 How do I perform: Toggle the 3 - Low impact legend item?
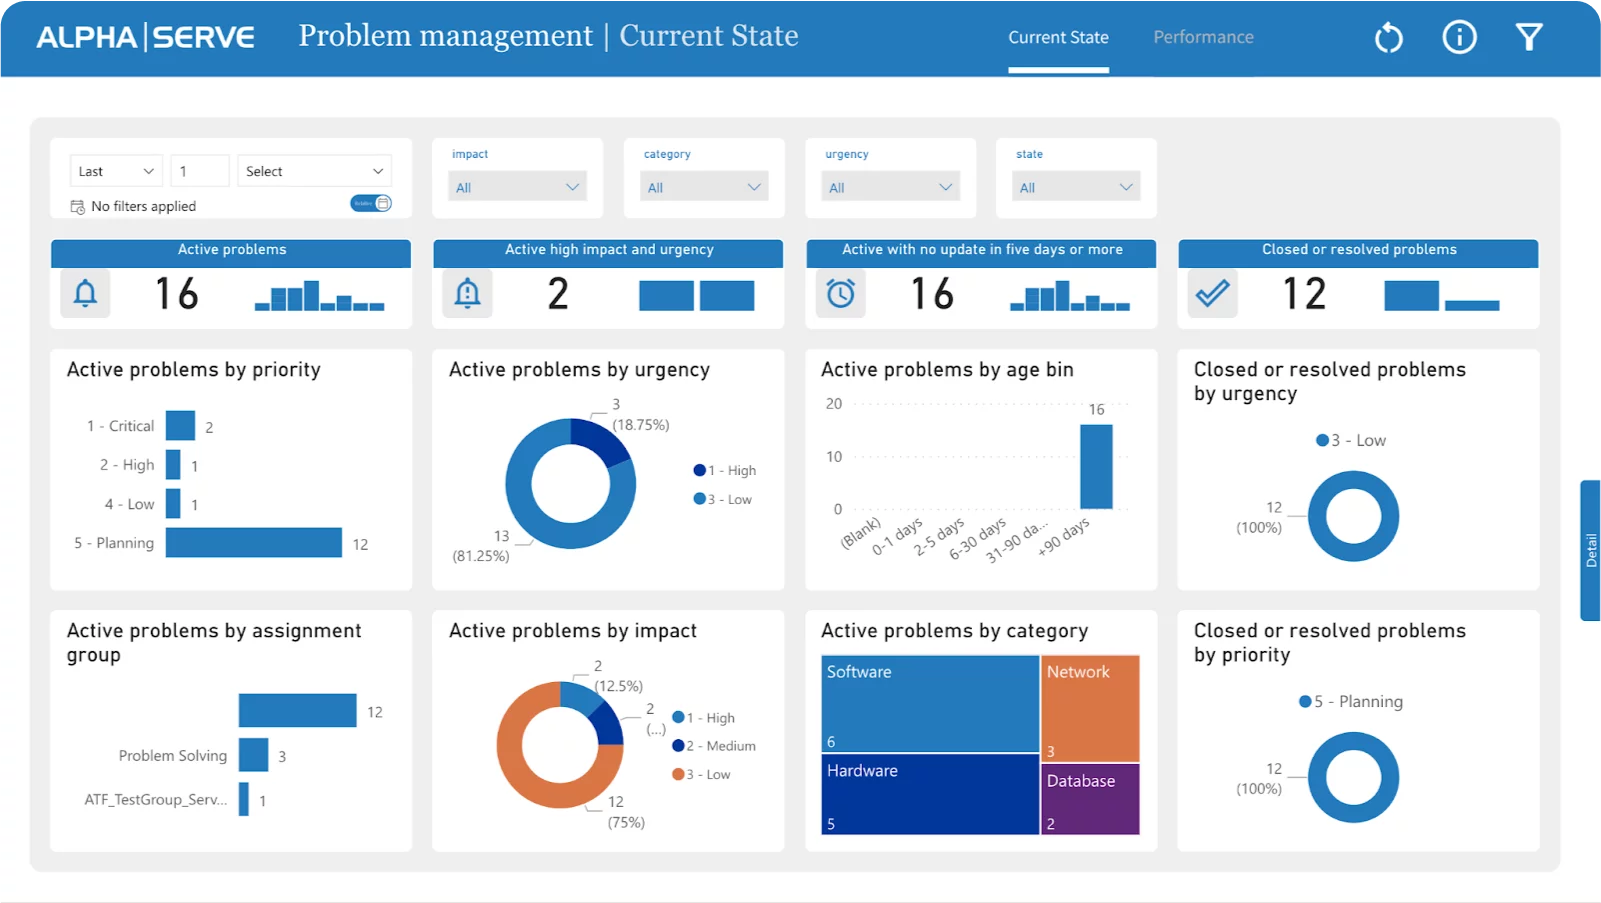point(702,775)
